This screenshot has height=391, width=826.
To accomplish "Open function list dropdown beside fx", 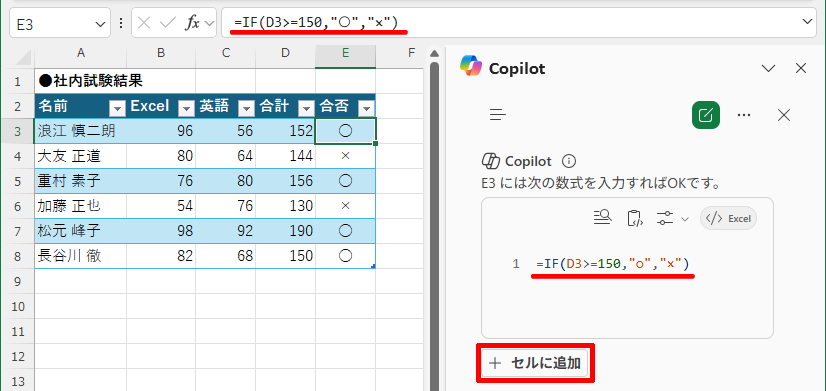I will pos(210,24).
